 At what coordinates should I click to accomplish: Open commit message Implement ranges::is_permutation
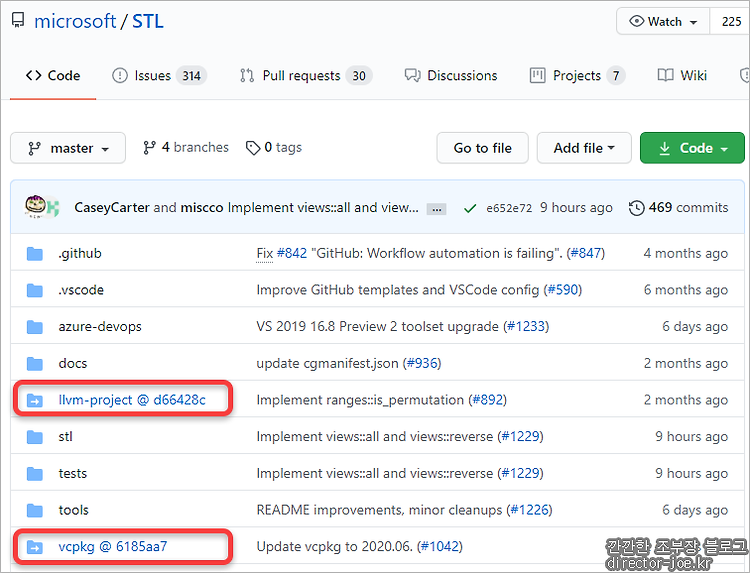360,399
